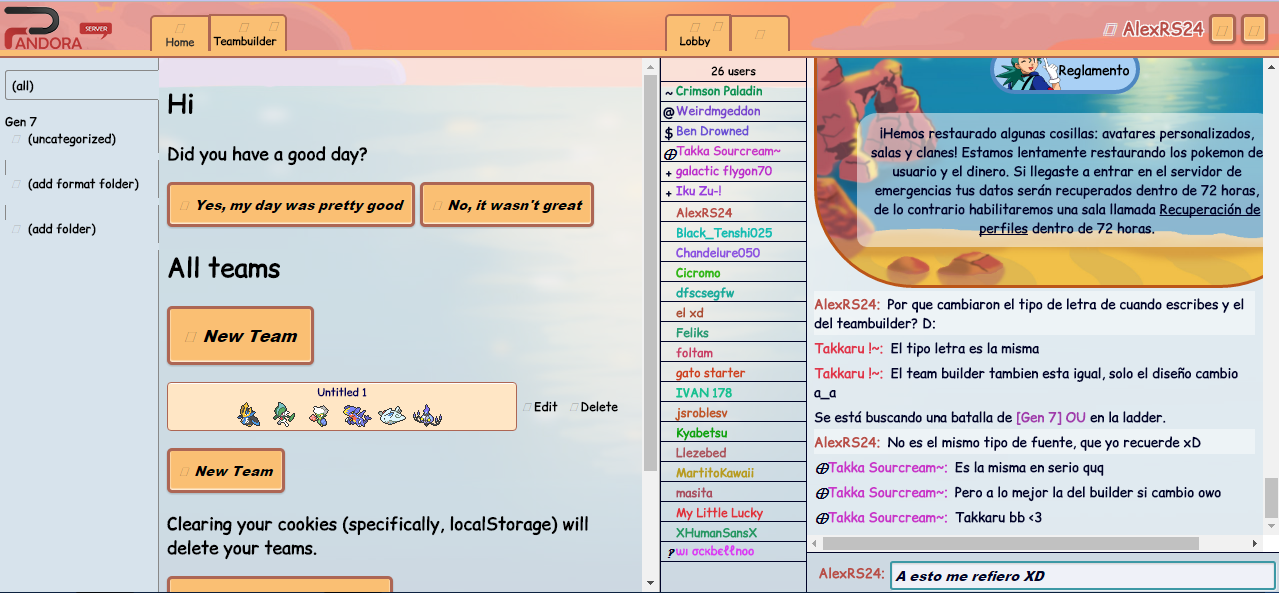Click the chat vertical scrollbar thumb
The width and height of the screenshot is (1279, 593).
1271,497
